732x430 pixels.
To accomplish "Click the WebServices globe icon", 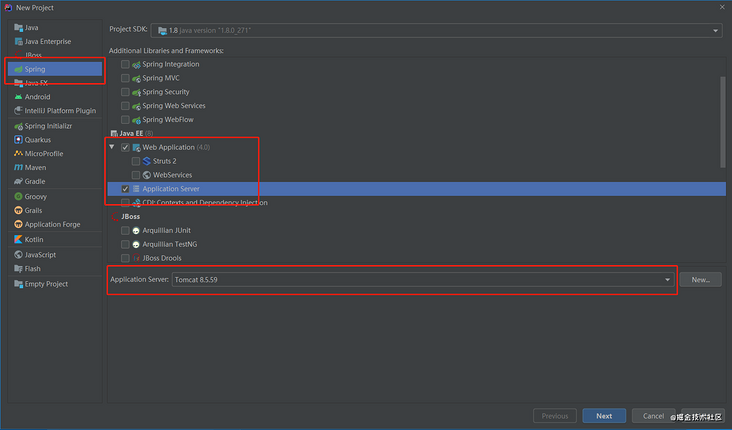I will click(x=147, y=175).
